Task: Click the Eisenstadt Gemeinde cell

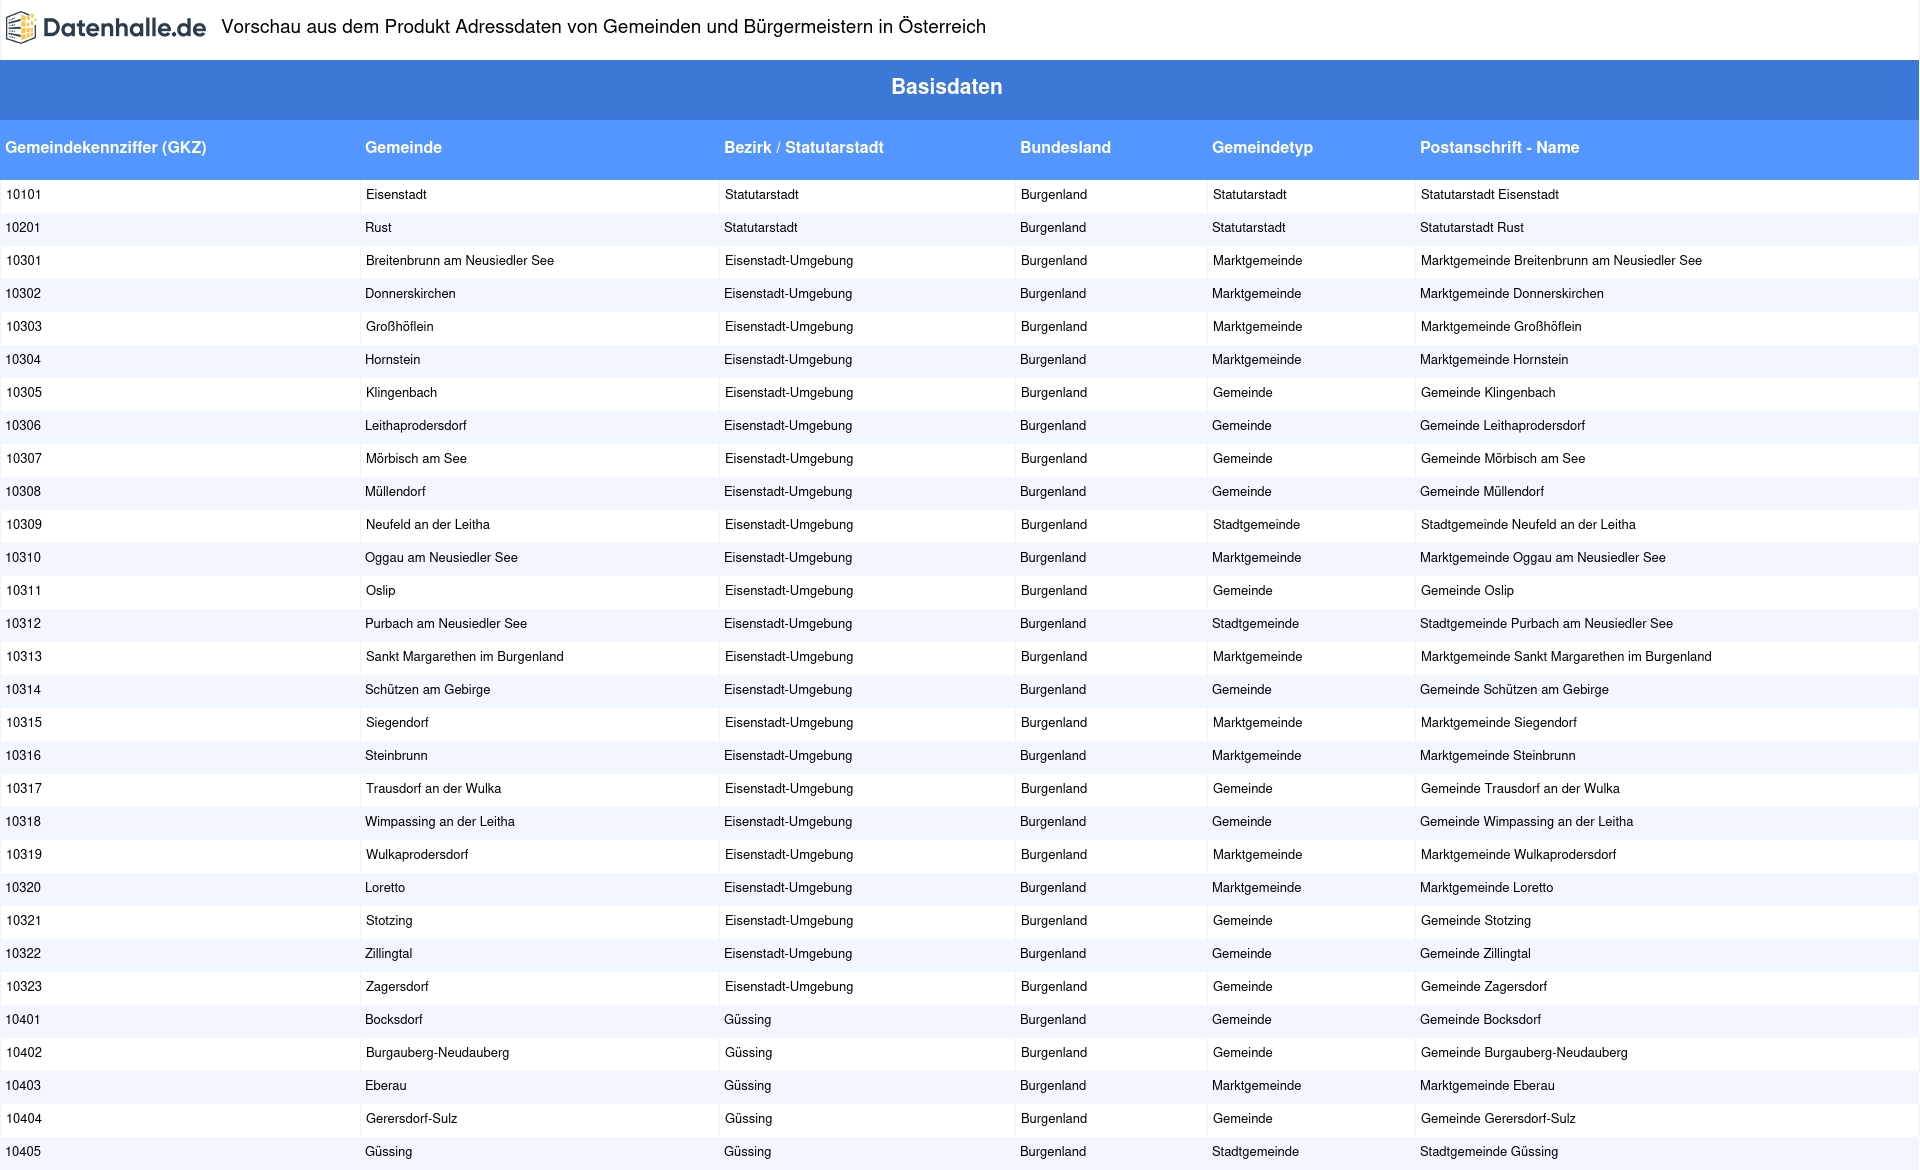Action: [396, 195]
